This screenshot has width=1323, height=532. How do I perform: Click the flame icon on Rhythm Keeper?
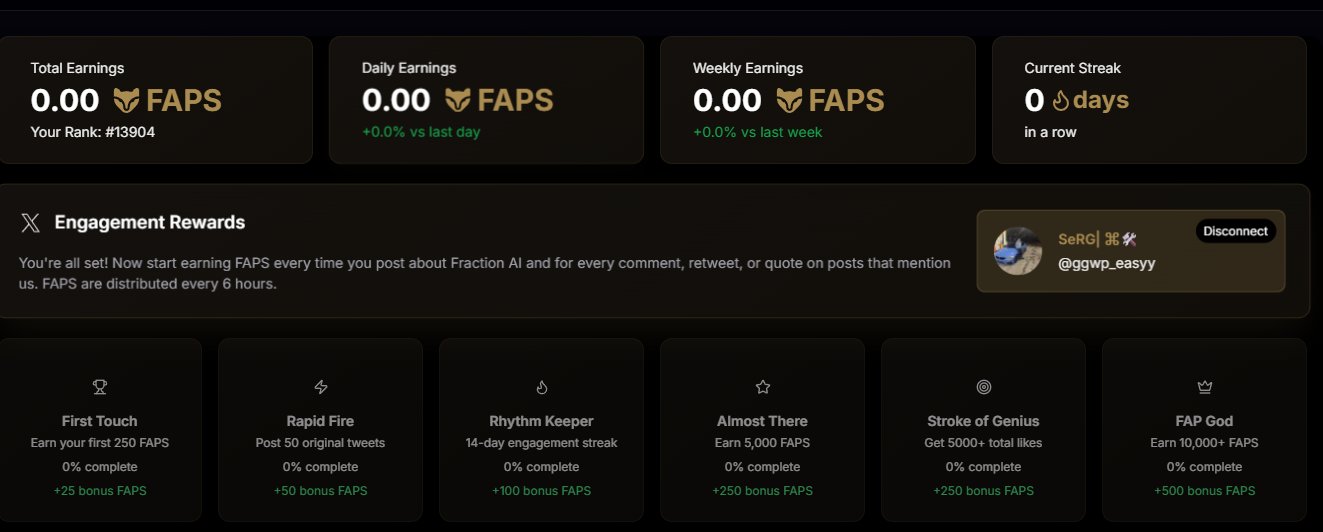click(x=541, y=386)
